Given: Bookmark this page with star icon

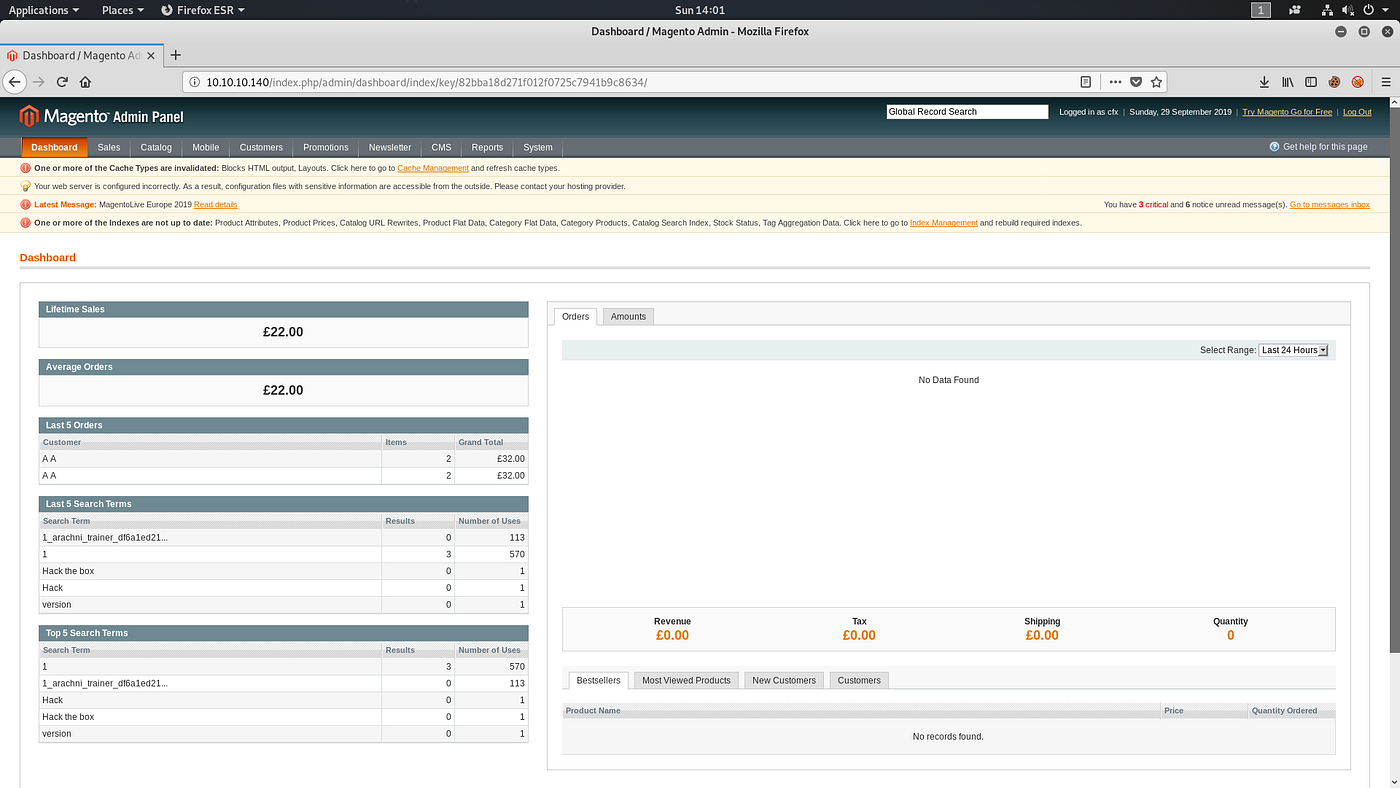Looking at the screenshot, I should (1157, 82).
